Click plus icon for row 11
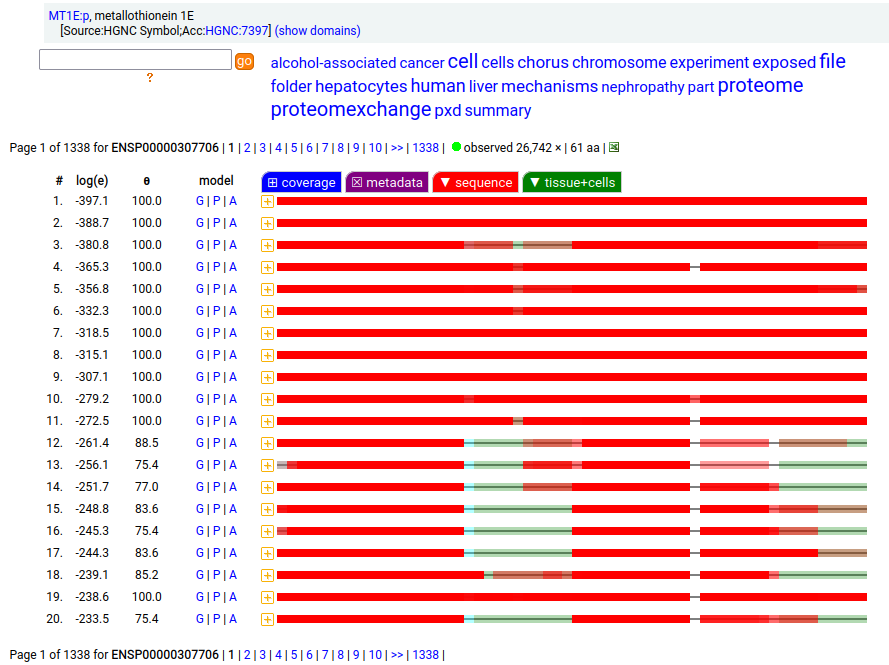The width and height of the screenshot is (889, 665). (x=268, y=421)
